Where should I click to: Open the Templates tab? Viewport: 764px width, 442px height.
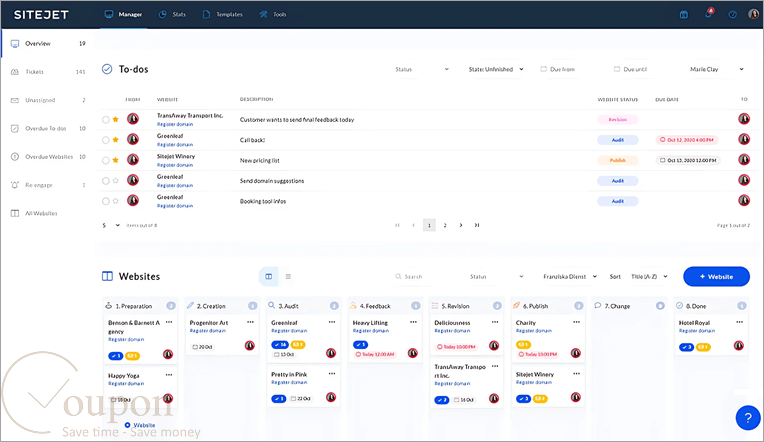click(223, 15)
